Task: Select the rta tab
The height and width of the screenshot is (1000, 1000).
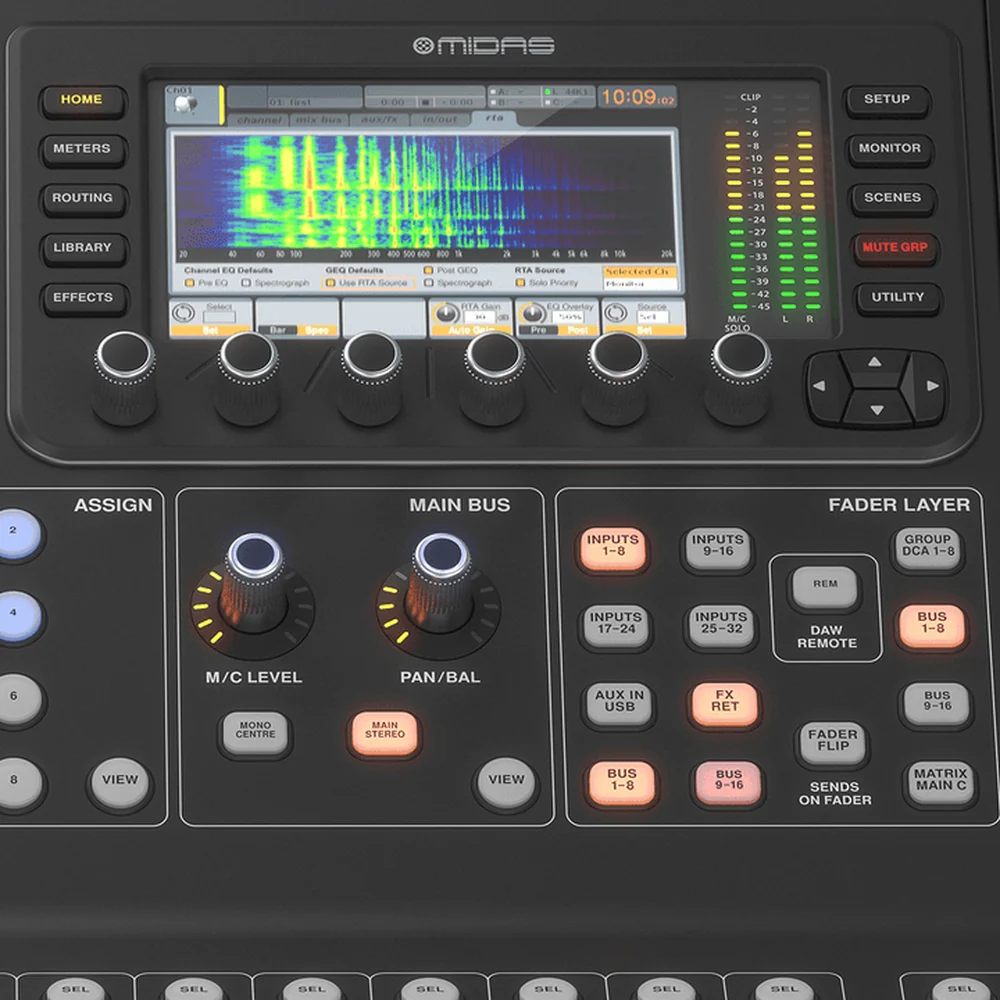Action: click(494, 119)
